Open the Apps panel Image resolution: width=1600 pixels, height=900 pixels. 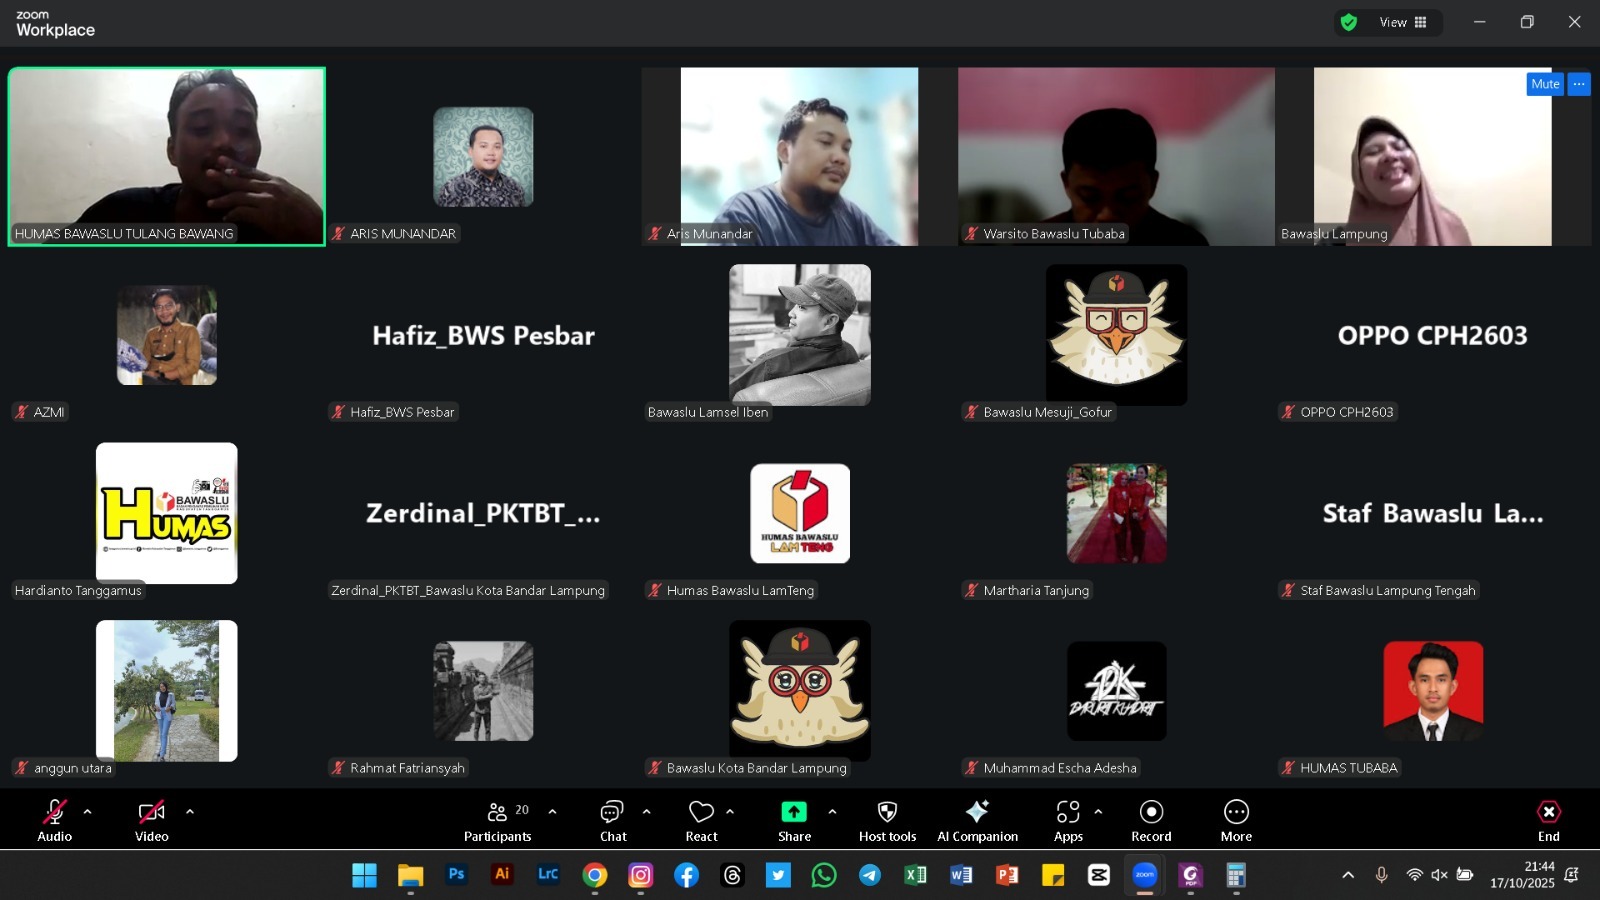click(x=1068, y=820)
